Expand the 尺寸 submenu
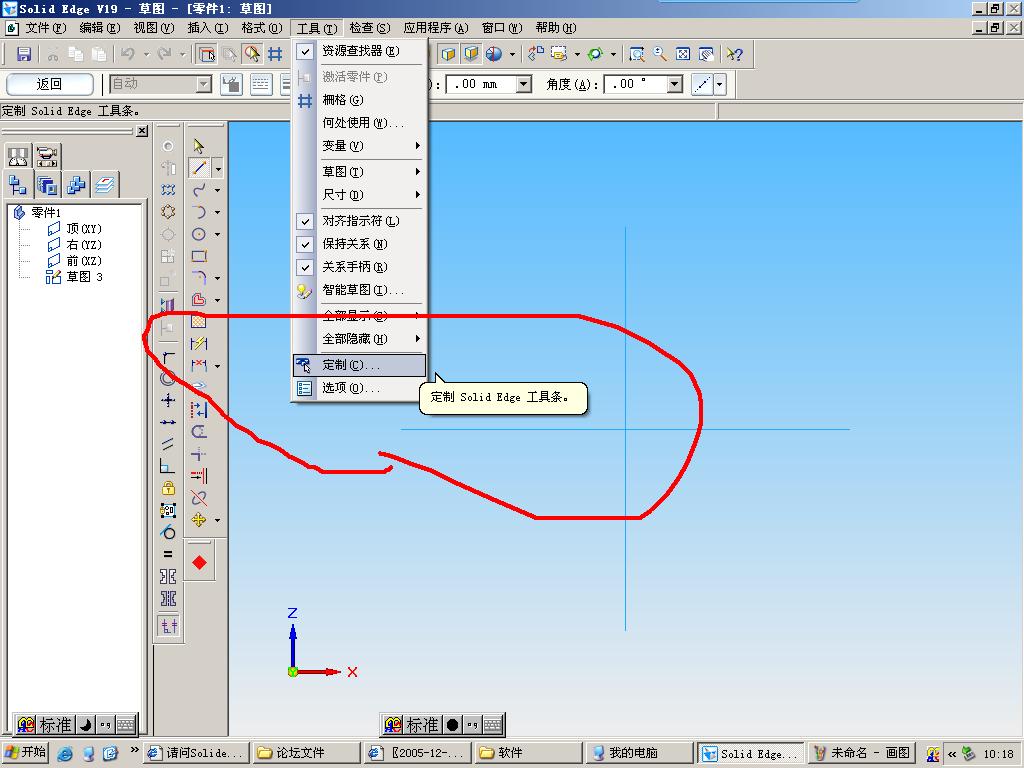1024x768 pixels. coord(359,195)
